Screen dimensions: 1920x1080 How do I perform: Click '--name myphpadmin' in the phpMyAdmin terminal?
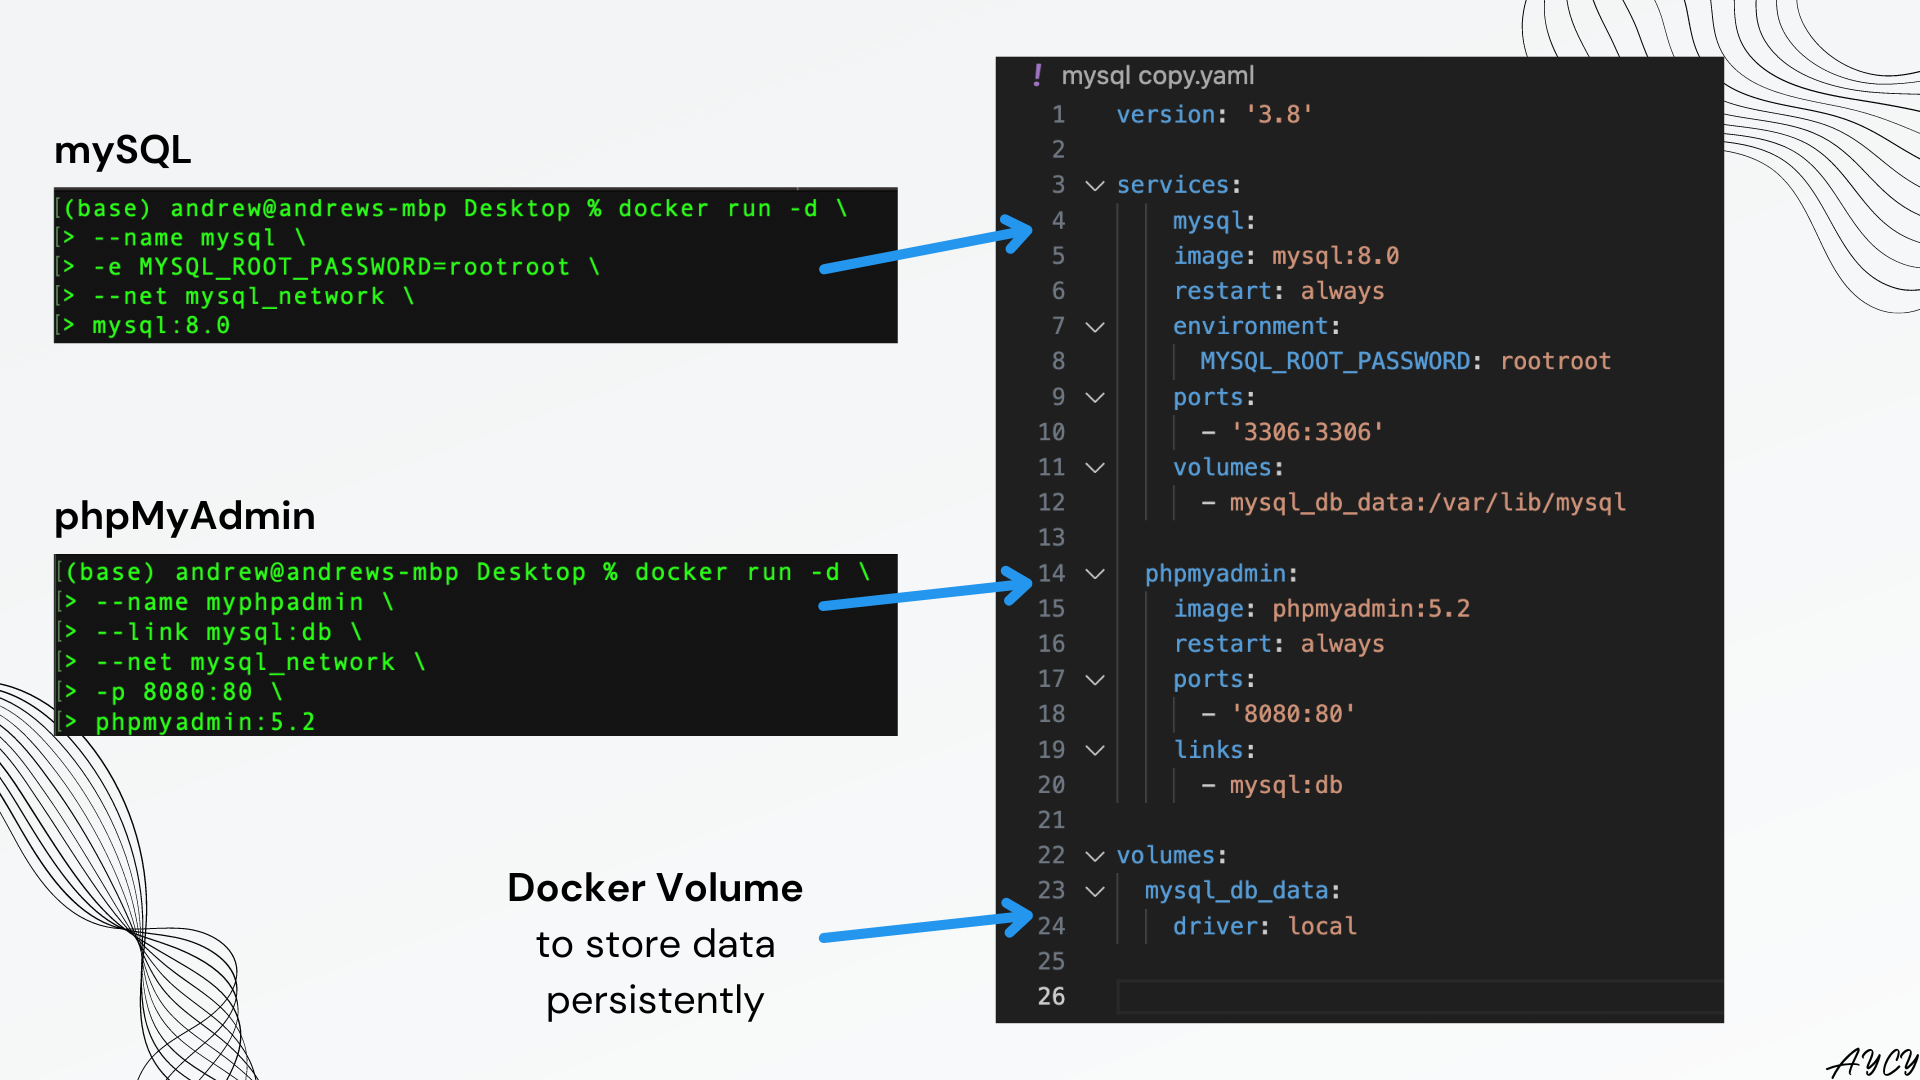(x=230, y=602)
